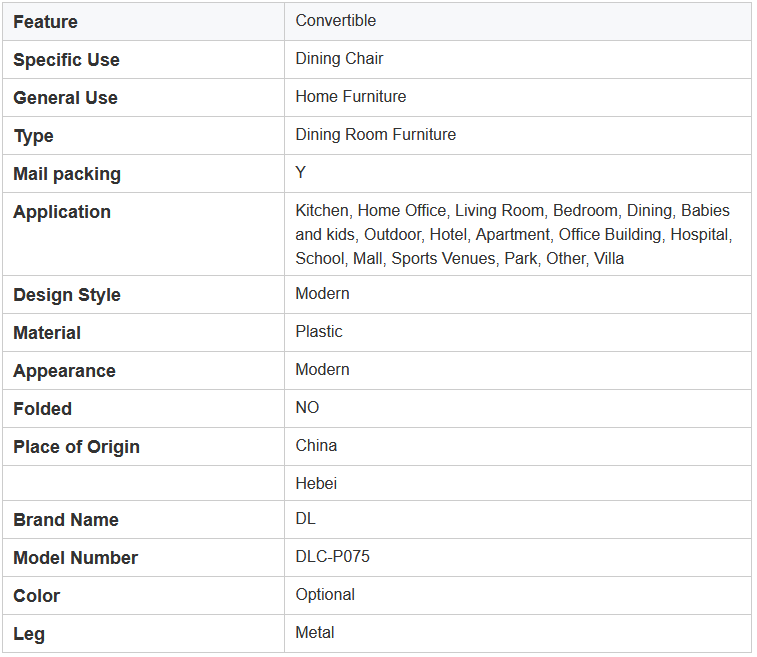Select the Plastic material value
Image resolution: width=757 pixels, height=657 pixels.
(319, 332)
